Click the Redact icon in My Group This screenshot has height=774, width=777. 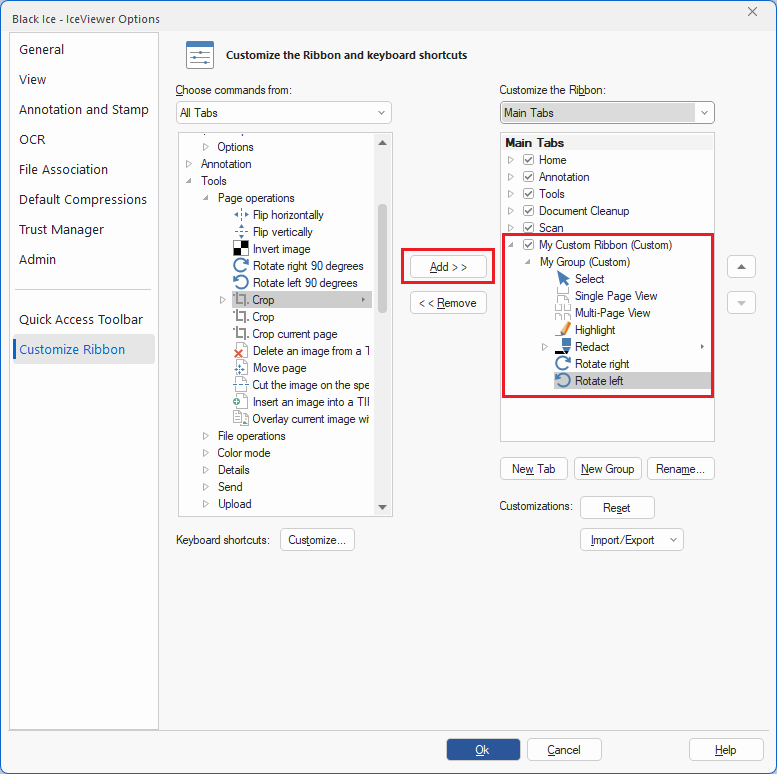563,347
